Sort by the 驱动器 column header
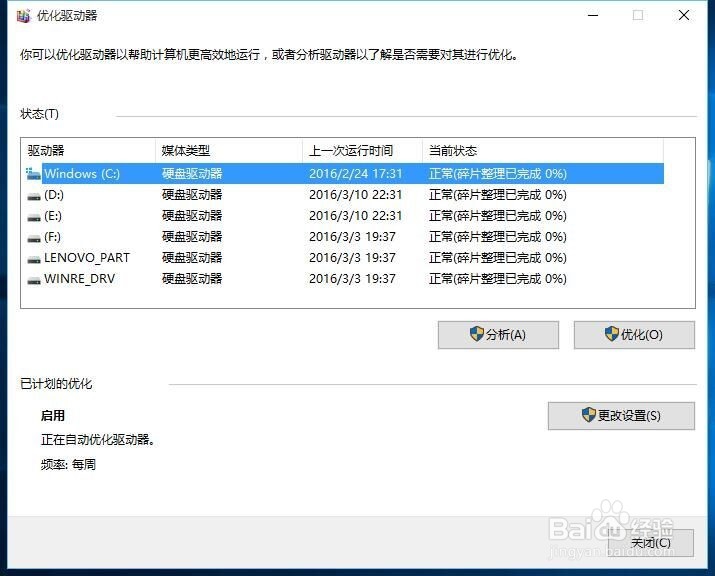The width and height of the screenshot is (715, 576). (88, 150)
